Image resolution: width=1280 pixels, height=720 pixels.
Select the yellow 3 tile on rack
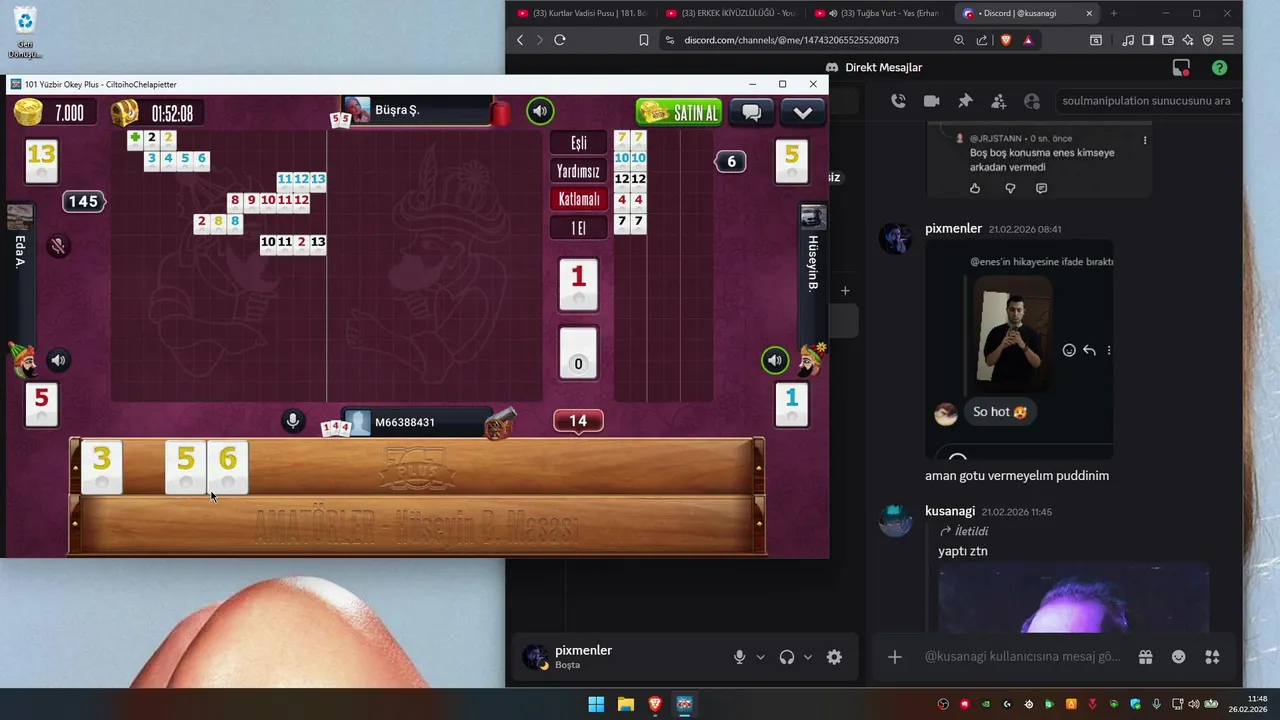tap(101, 467)
